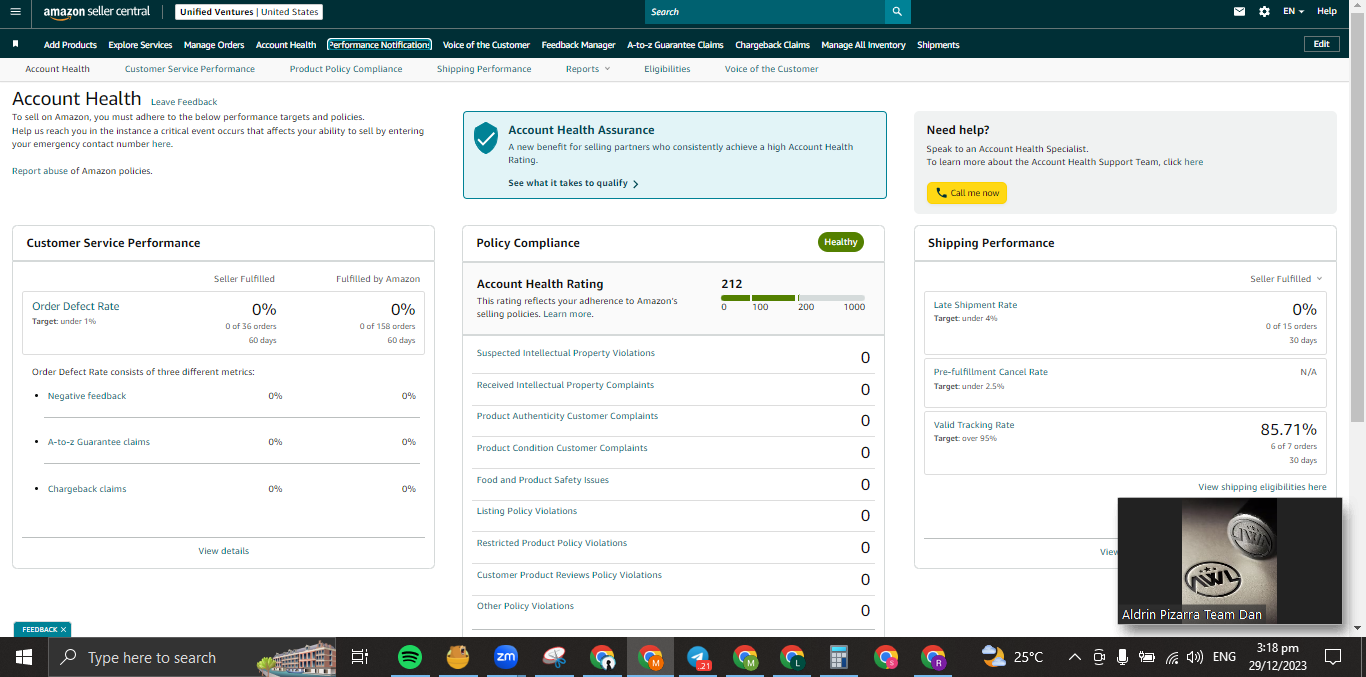Open the Negative feedback link
The width and height of the screenshot is (1366, 677).
tap(87, 396)
